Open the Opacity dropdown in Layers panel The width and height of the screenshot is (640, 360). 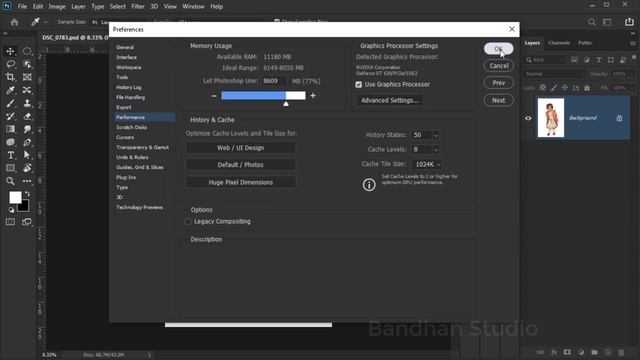(x=632, y=74)
